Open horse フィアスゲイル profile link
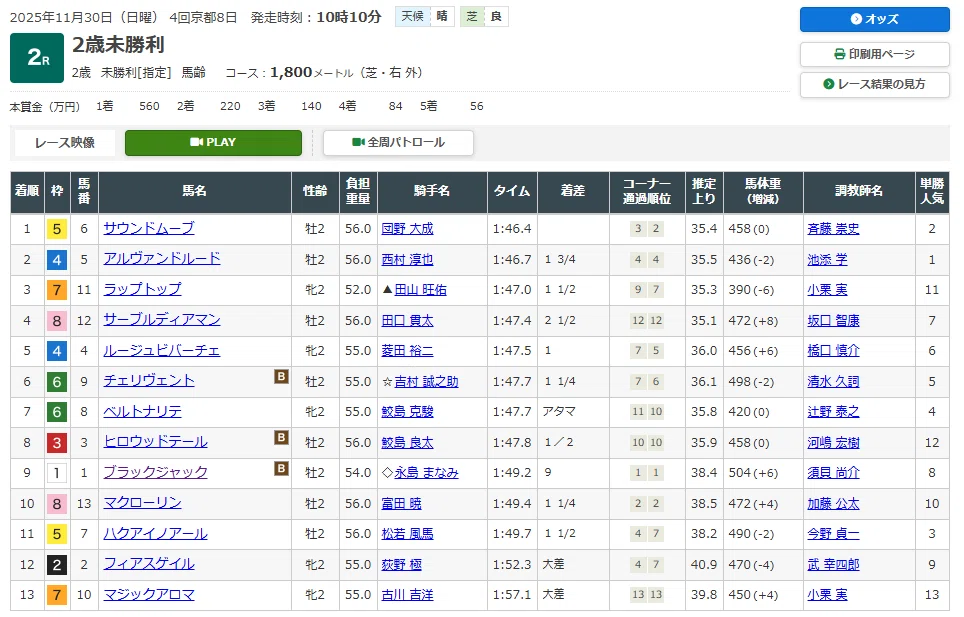The image size is (964, 617). [149, 564]
